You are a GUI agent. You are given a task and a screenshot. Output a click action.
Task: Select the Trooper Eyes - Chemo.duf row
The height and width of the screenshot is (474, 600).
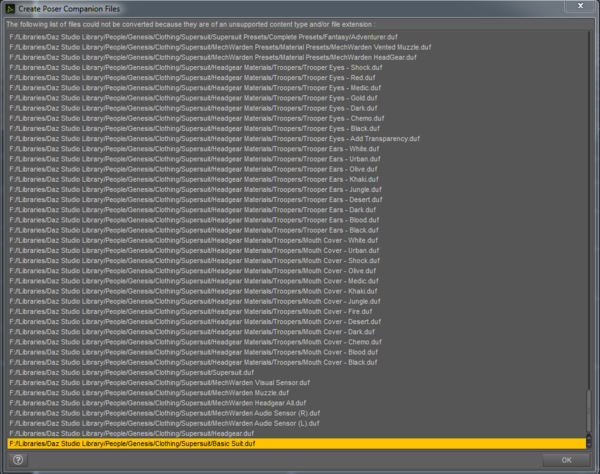point(297,119)
